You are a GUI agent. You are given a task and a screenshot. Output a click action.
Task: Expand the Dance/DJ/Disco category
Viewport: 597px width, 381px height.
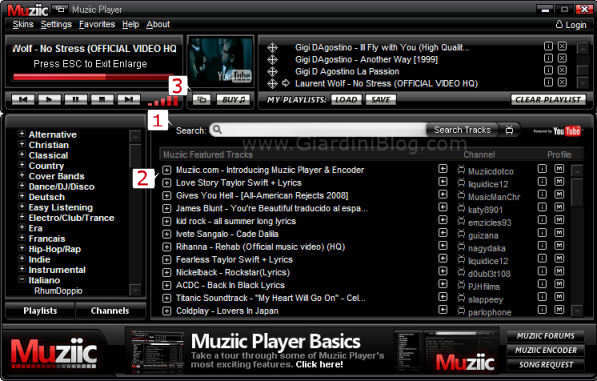click(x=22, y=186)
